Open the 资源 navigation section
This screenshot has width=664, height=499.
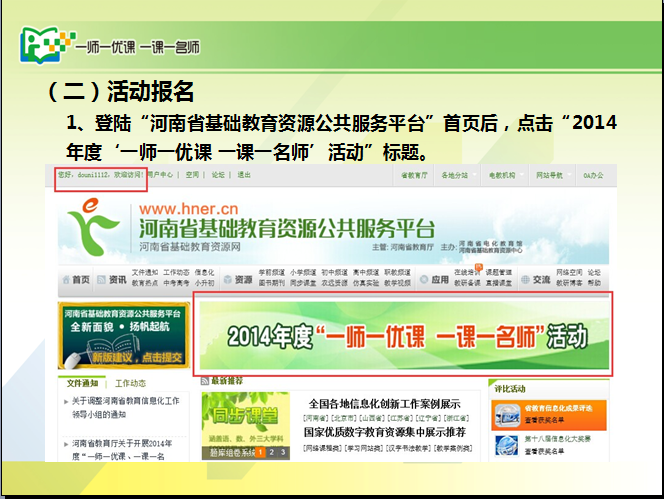pyautogui.click(x=243, y=280)
